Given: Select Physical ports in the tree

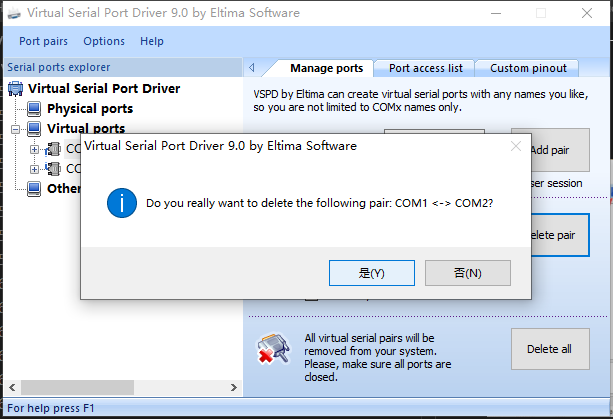Looking at the screenshot, I should tap(90, 108).
